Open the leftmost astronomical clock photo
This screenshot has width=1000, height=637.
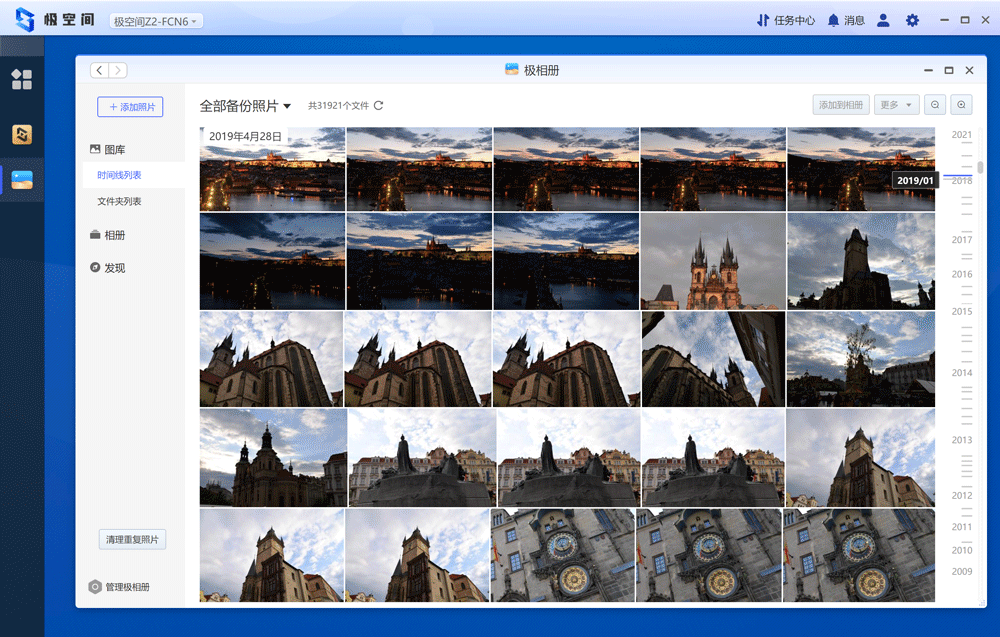(562, 555)
